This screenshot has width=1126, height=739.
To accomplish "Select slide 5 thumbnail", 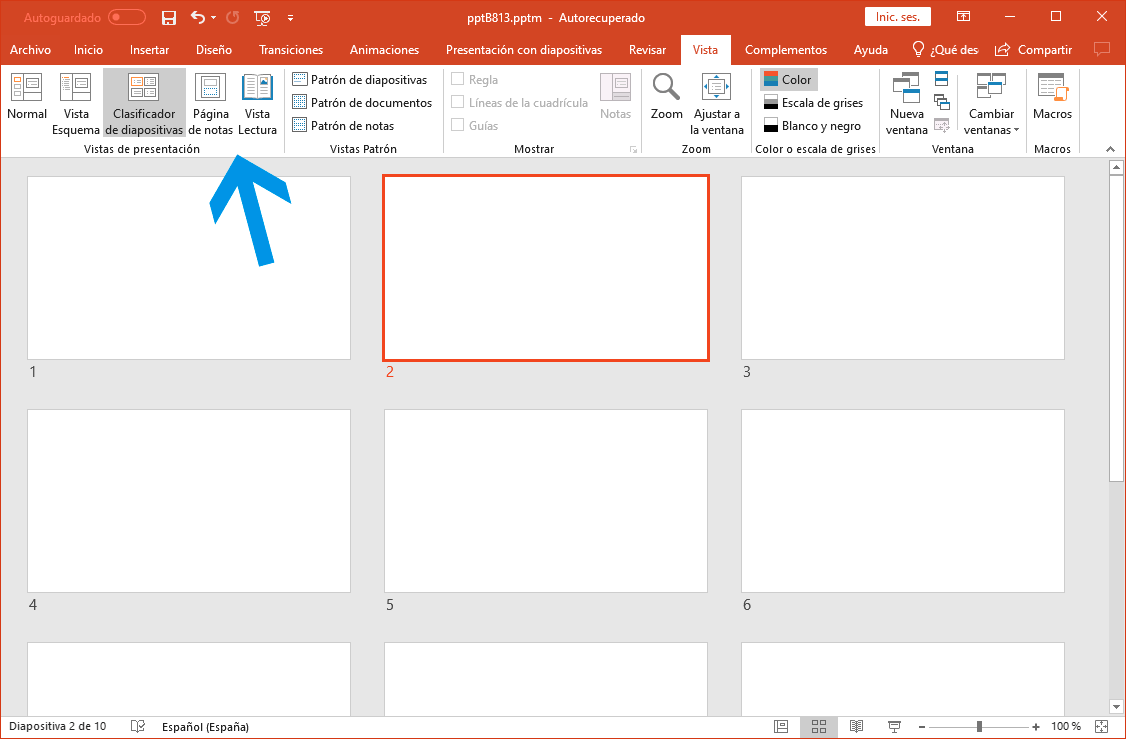I will tap(546, 501).
